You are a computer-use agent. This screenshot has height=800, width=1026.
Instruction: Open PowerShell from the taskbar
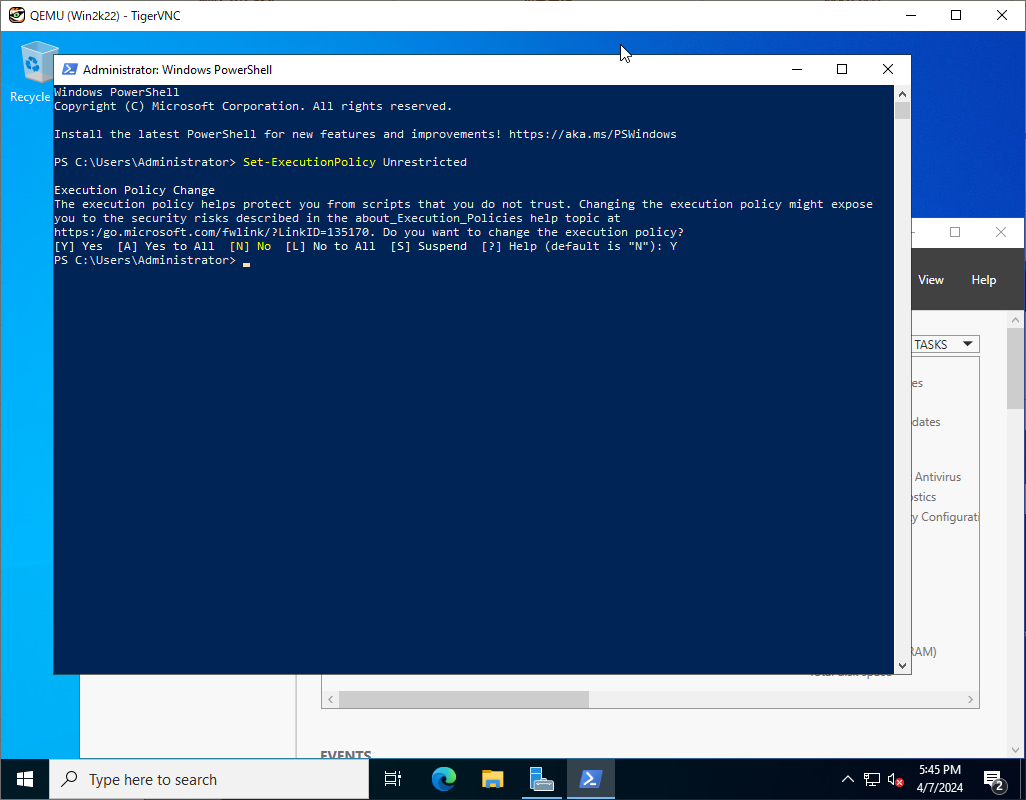pyautogui.click(x=590, y=779)
